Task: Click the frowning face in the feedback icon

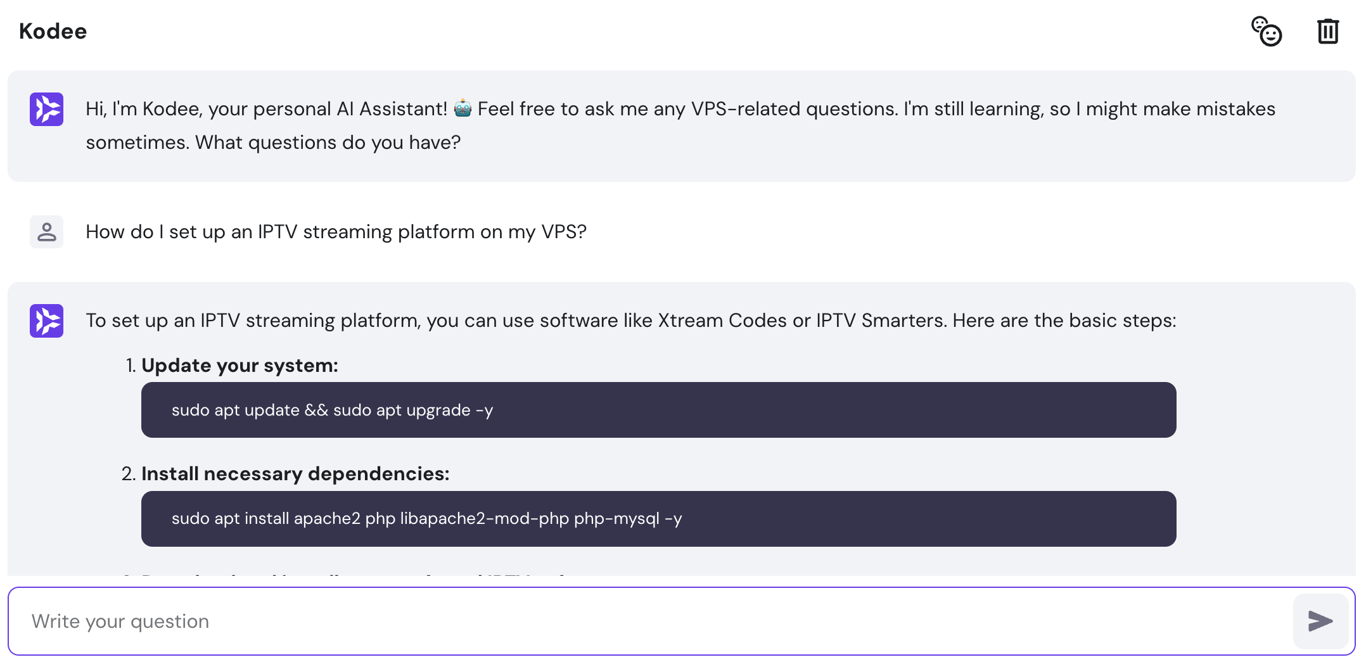Action: click(1259, 23)
